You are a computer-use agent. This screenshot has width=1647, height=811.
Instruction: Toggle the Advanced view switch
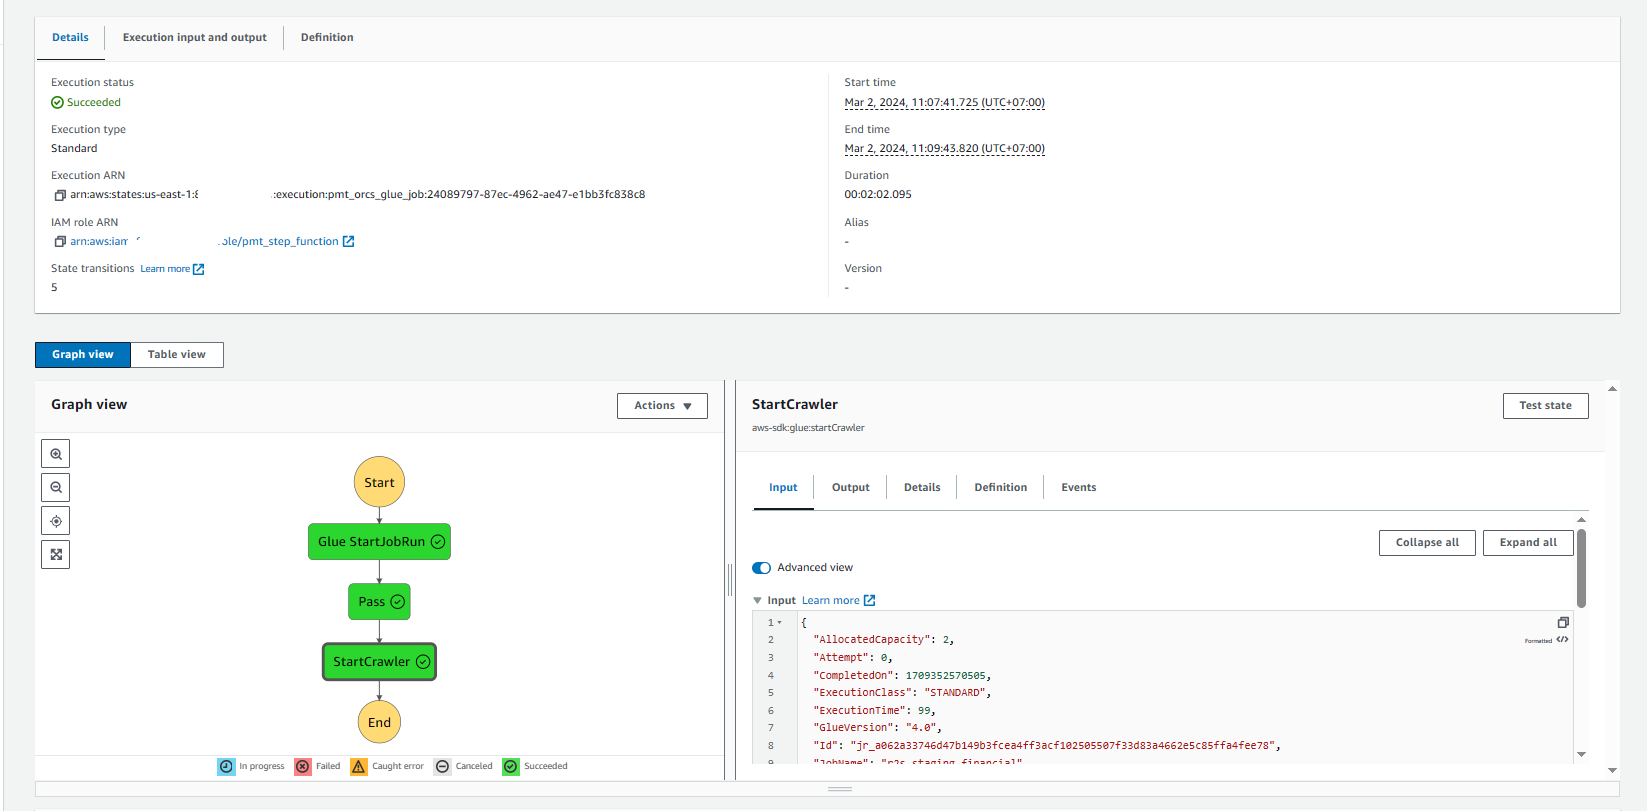[761, 568]
